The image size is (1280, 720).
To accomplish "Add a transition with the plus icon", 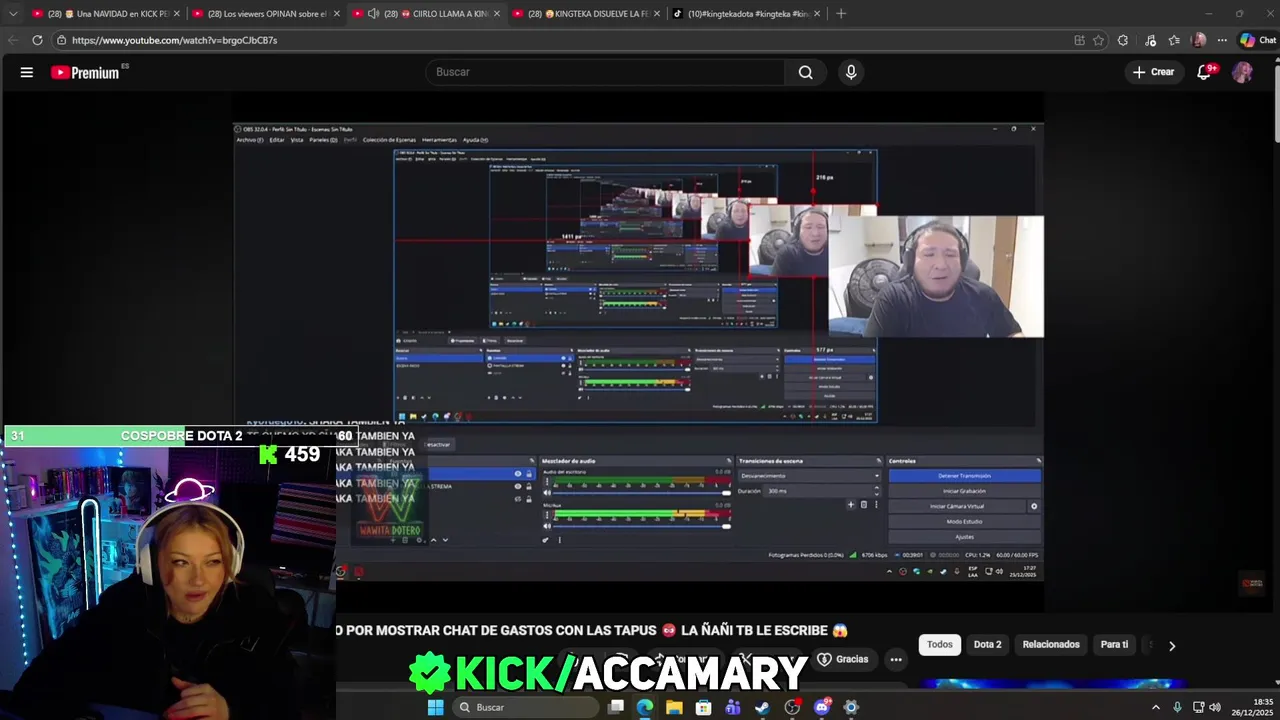I will (851, 505).
